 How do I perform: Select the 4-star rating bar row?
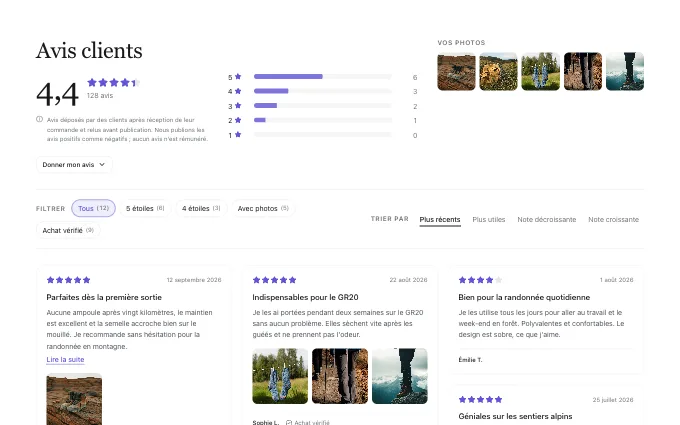coord(323,91)
